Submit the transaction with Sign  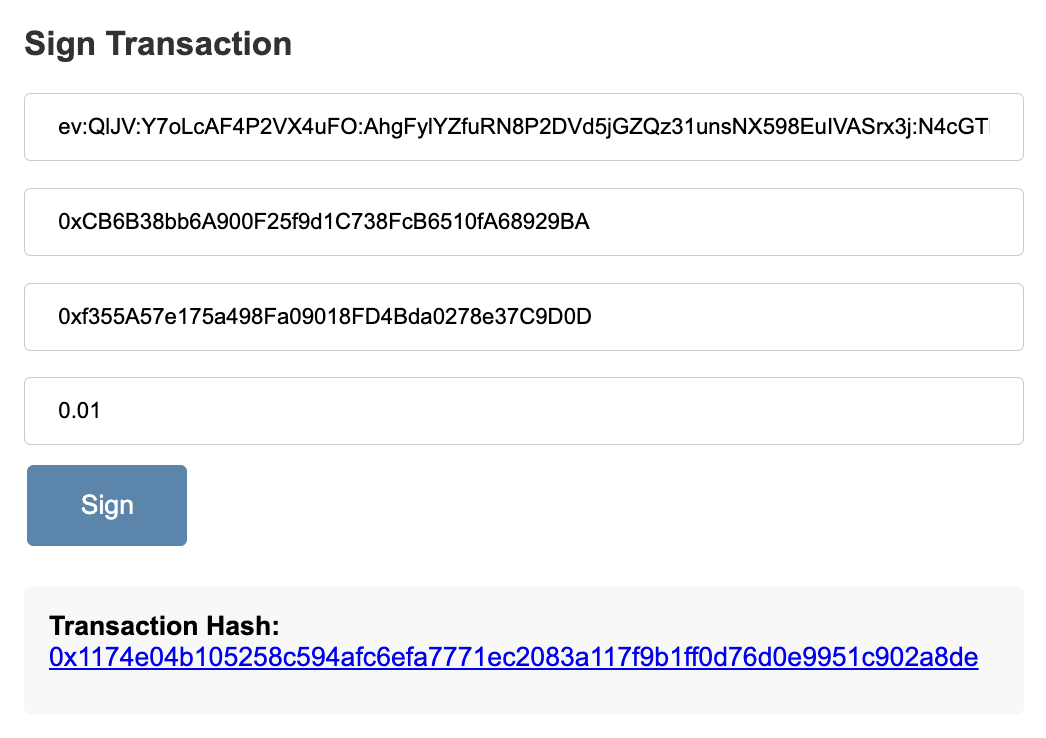click(x=107, y=505)
